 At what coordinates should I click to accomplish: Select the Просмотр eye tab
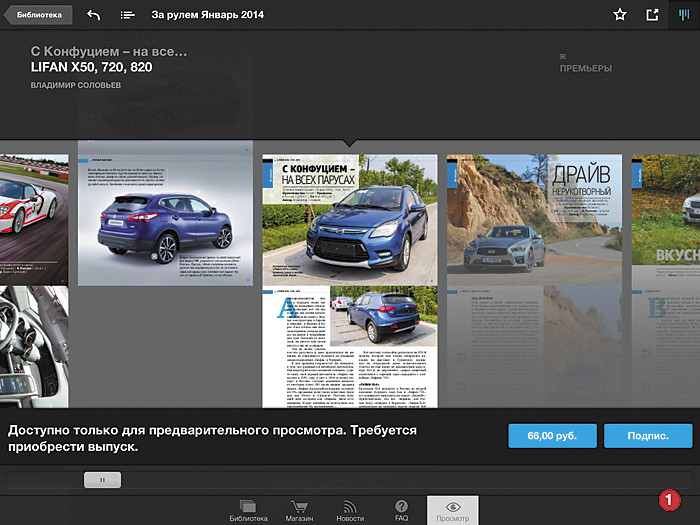pyautogui.click(x=452, y=510)
